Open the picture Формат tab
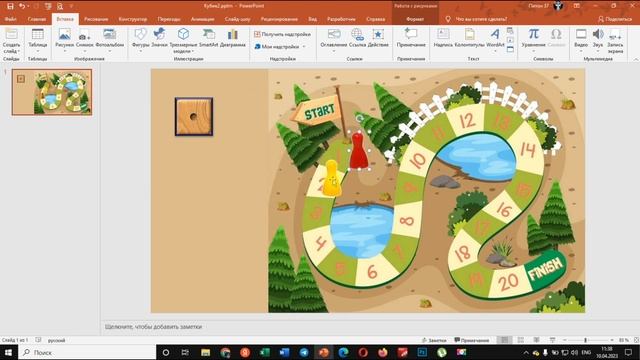 tap(415, 19)
